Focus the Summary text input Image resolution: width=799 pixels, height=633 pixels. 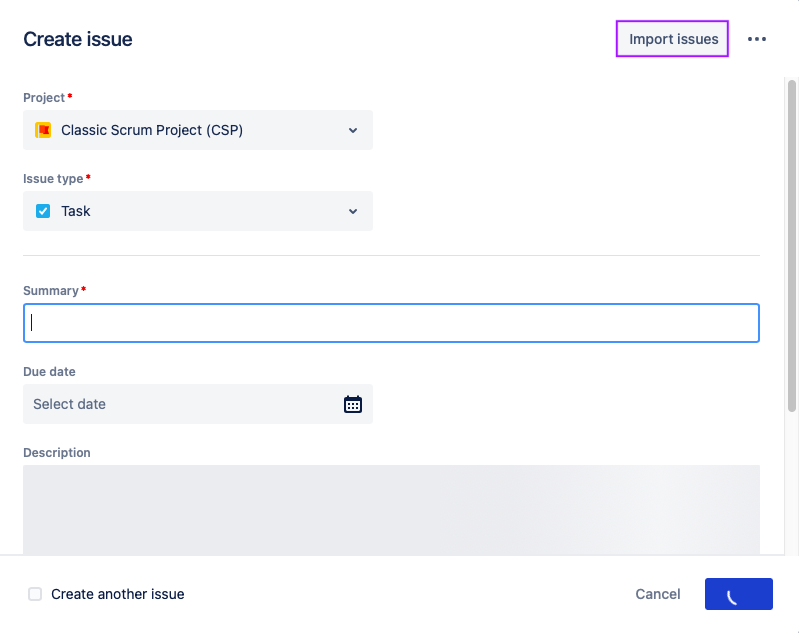click(x=391, y=323)
